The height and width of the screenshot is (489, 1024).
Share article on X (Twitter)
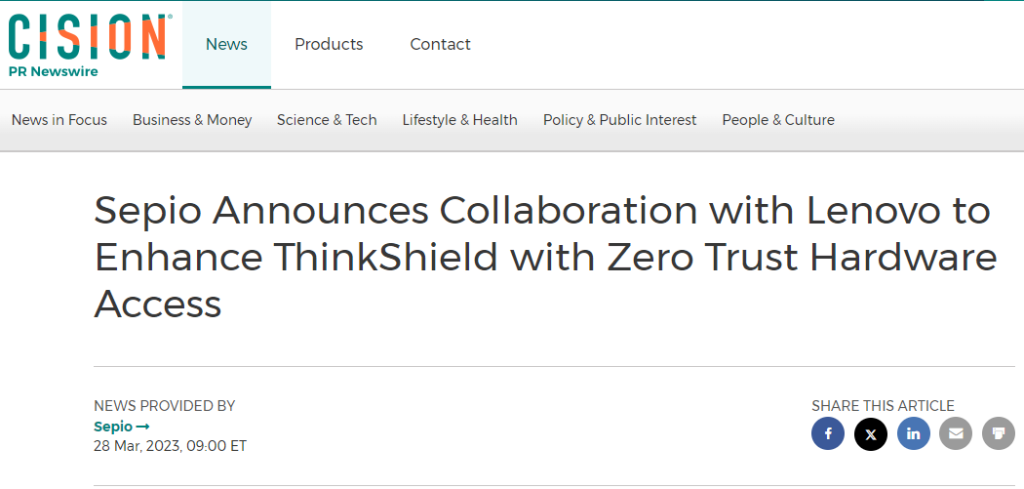tap(871, 434)
